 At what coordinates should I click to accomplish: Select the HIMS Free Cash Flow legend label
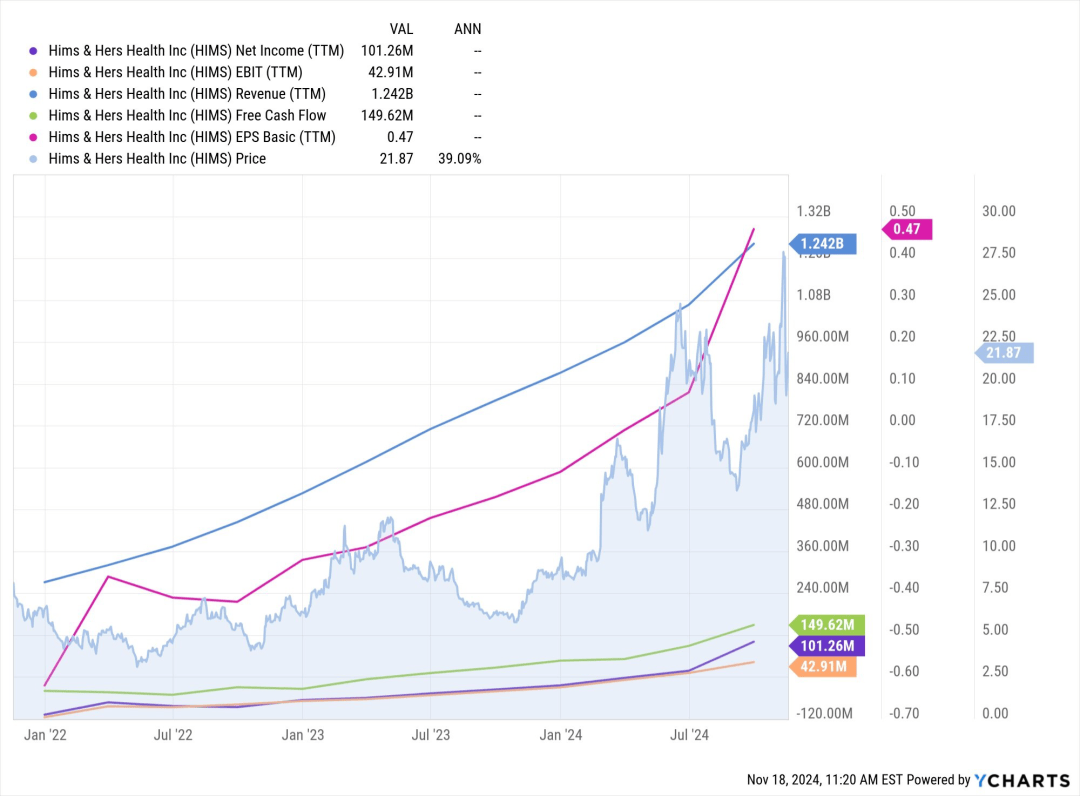[187, 116]
